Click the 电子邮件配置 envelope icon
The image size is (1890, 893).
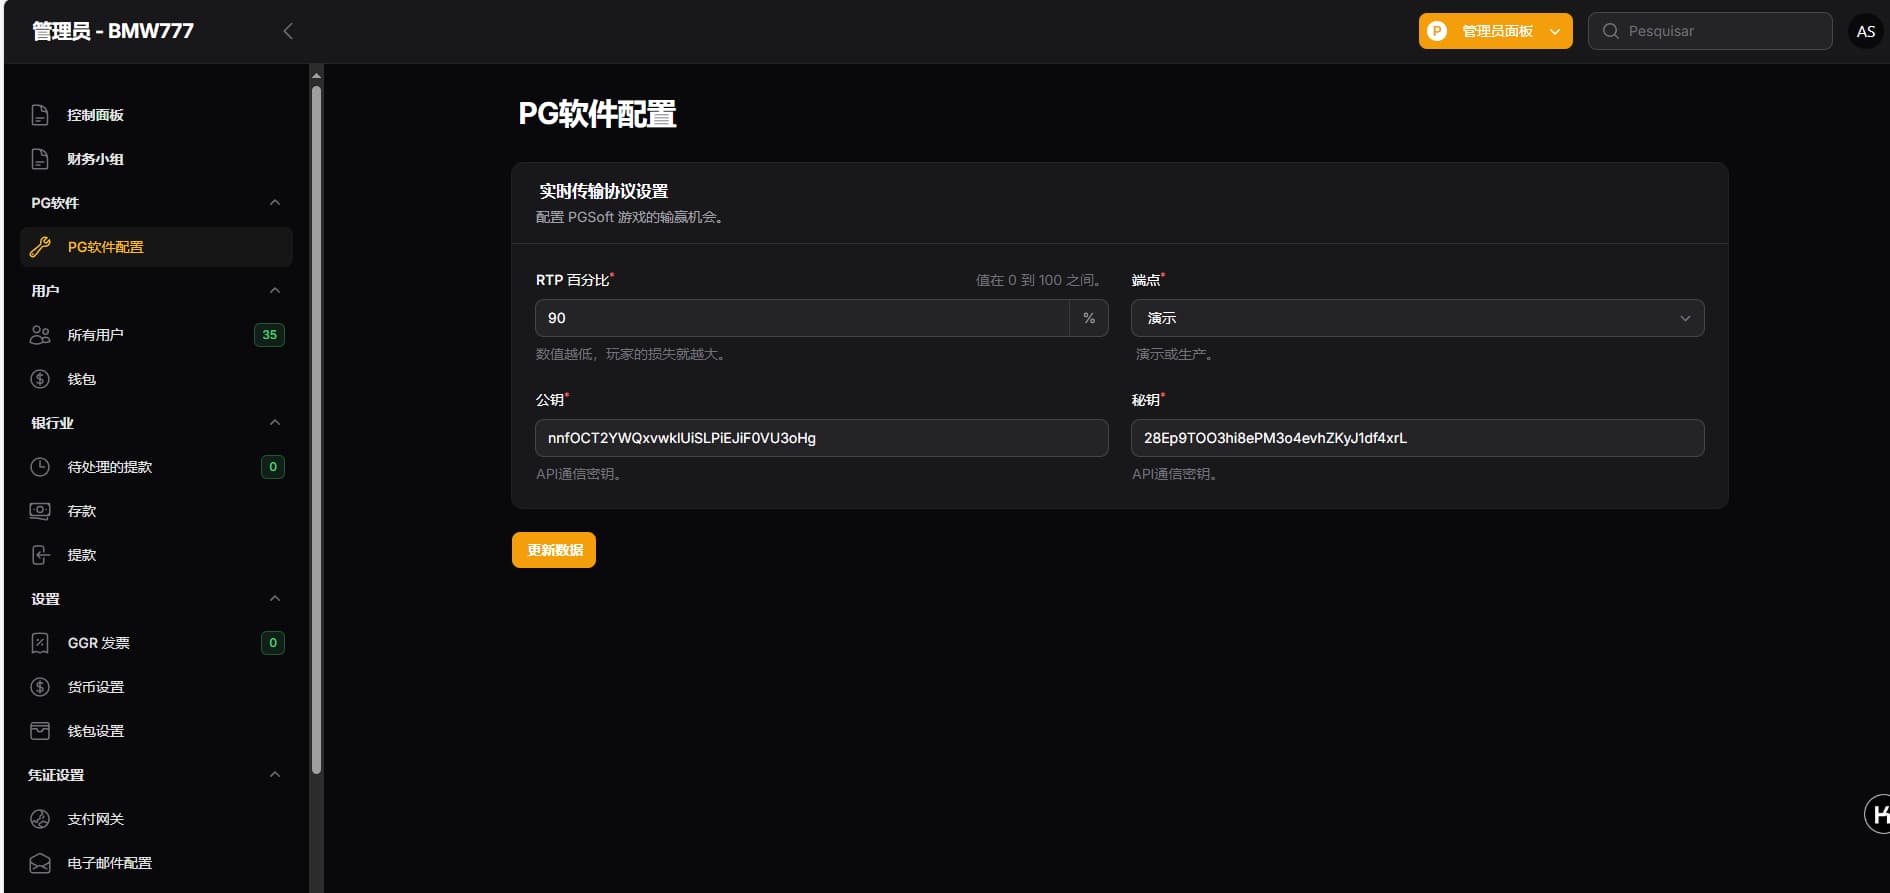click(40, 863)
